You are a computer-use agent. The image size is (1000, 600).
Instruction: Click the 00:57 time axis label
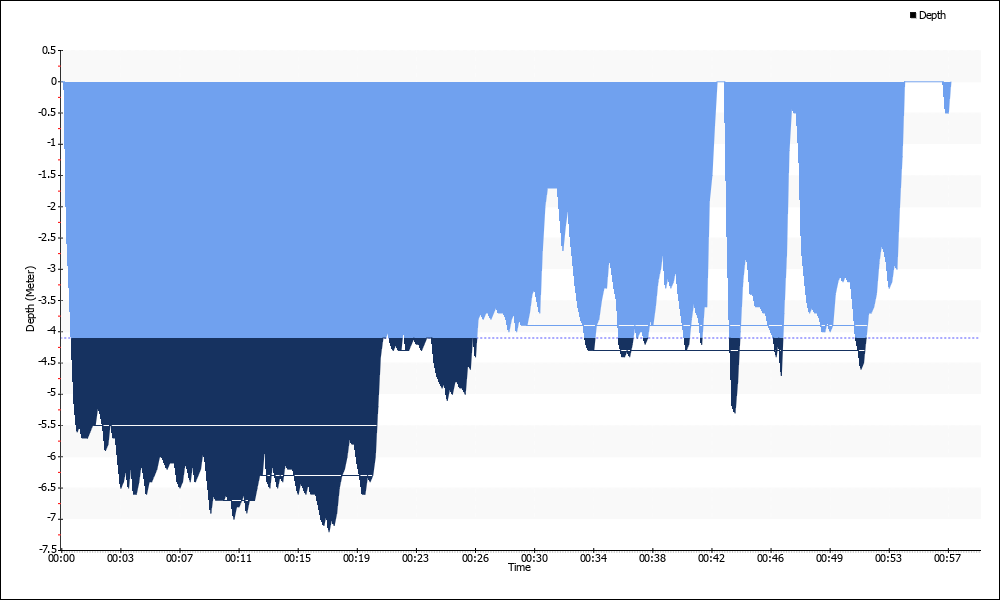[948, 559]
